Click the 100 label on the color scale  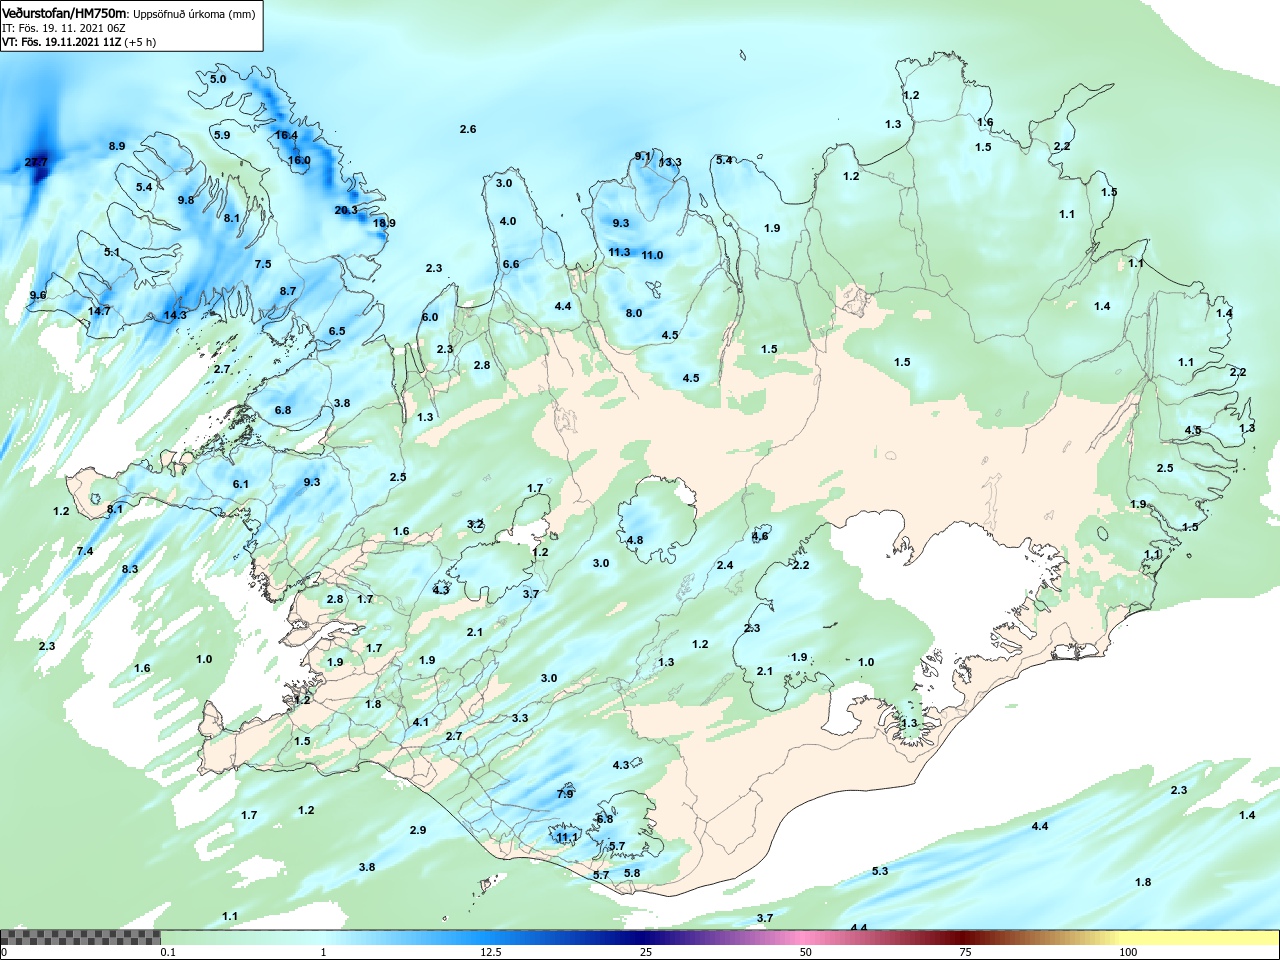(1129, 952)
